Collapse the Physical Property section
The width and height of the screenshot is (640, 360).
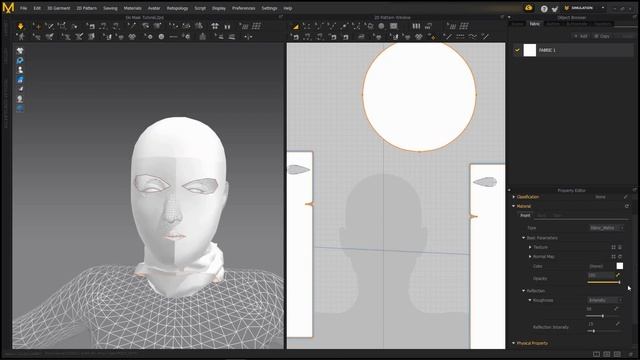coord(514,343)
